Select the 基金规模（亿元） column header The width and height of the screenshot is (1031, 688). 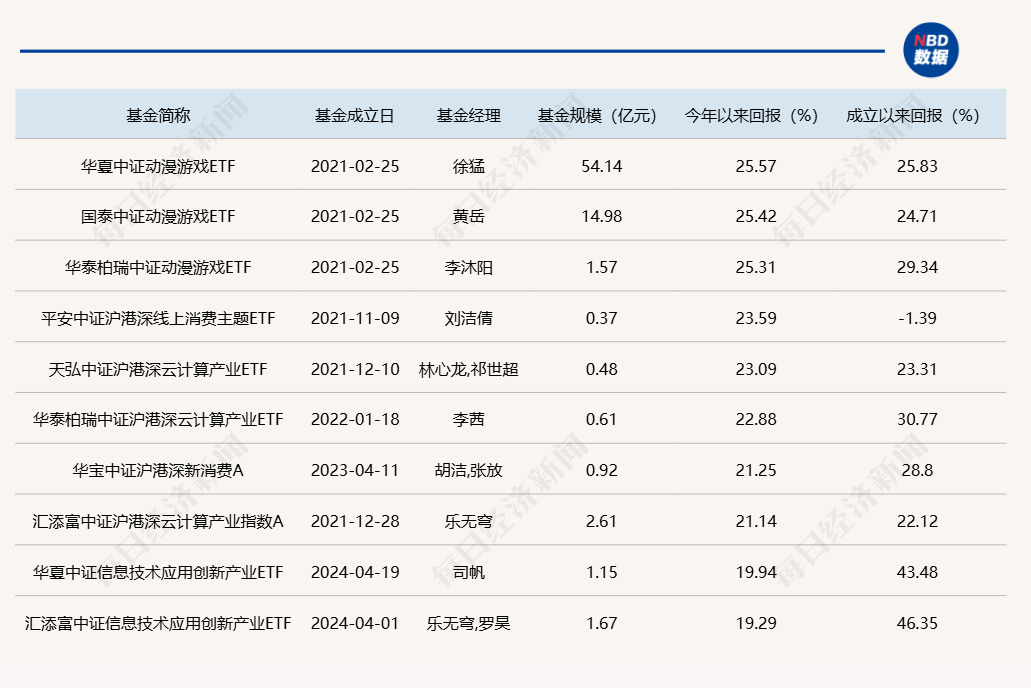click(x=598, y=116)
